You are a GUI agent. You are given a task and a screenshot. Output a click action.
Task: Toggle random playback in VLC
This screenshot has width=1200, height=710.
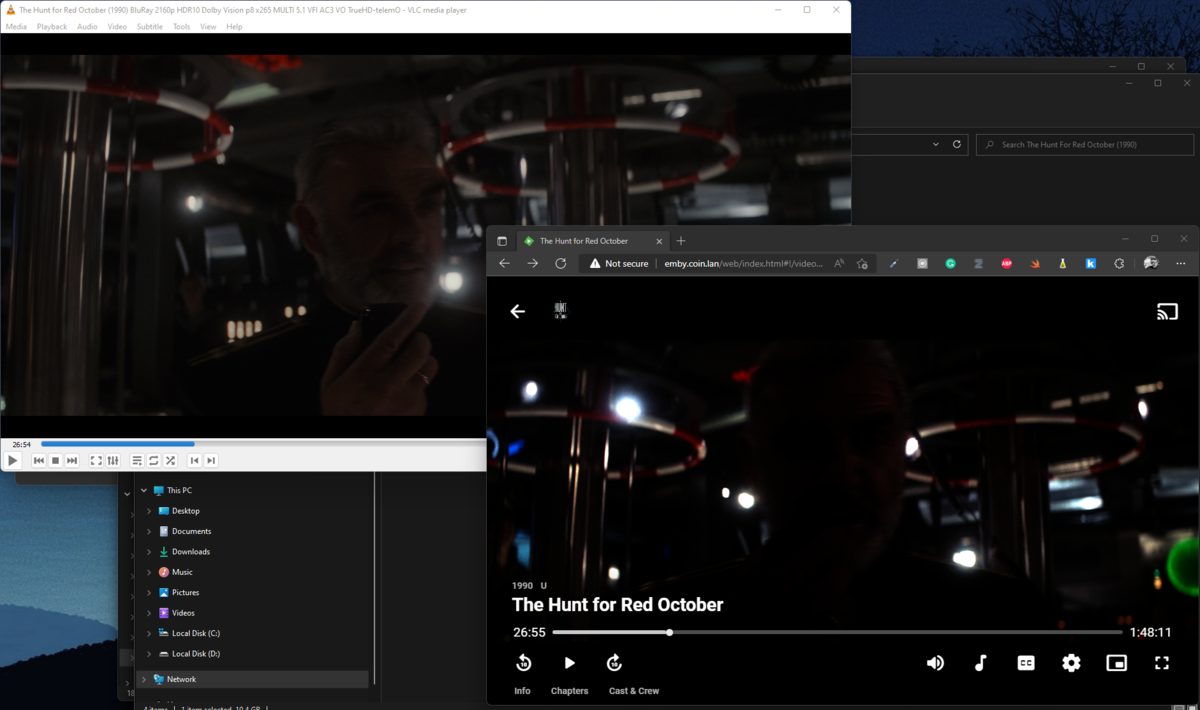coord(170,460)
